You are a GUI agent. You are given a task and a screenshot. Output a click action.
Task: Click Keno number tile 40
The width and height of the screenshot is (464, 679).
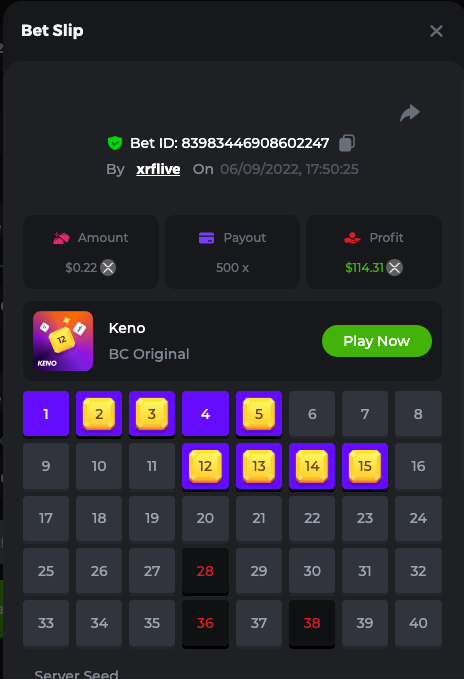click(418, 623)
